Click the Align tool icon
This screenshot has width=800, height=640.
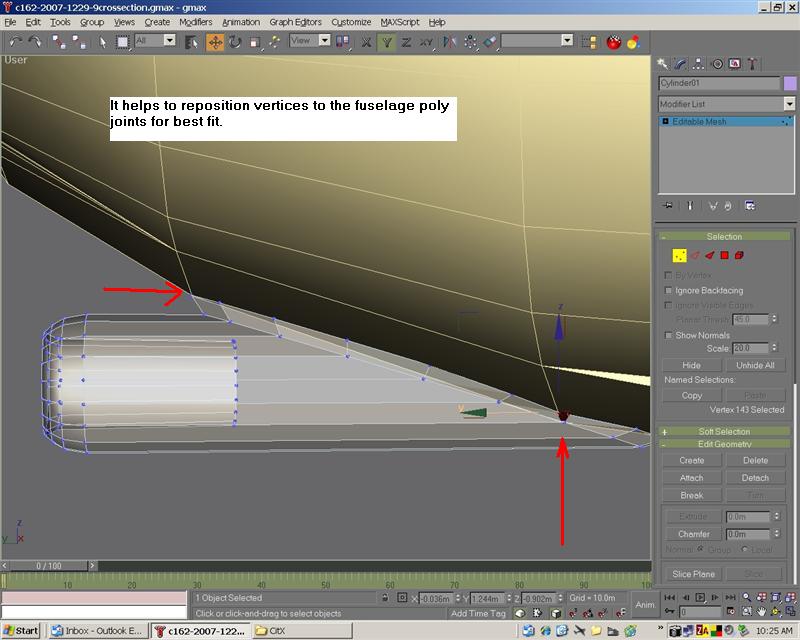point(490,42)
